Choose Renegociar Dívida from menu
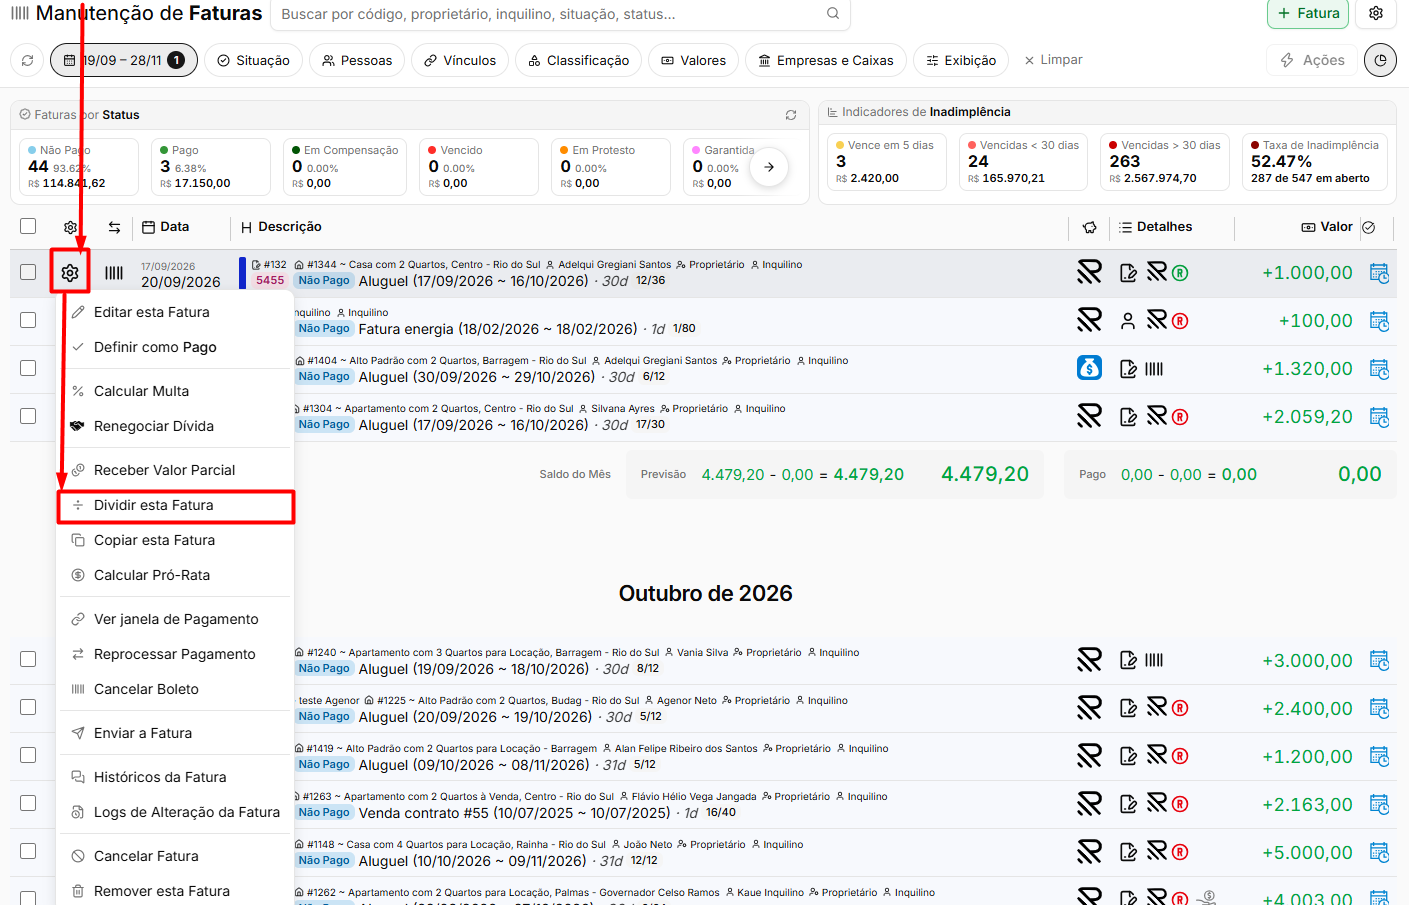This screenshot has height=905, width=1410. (x=176, y=426)
